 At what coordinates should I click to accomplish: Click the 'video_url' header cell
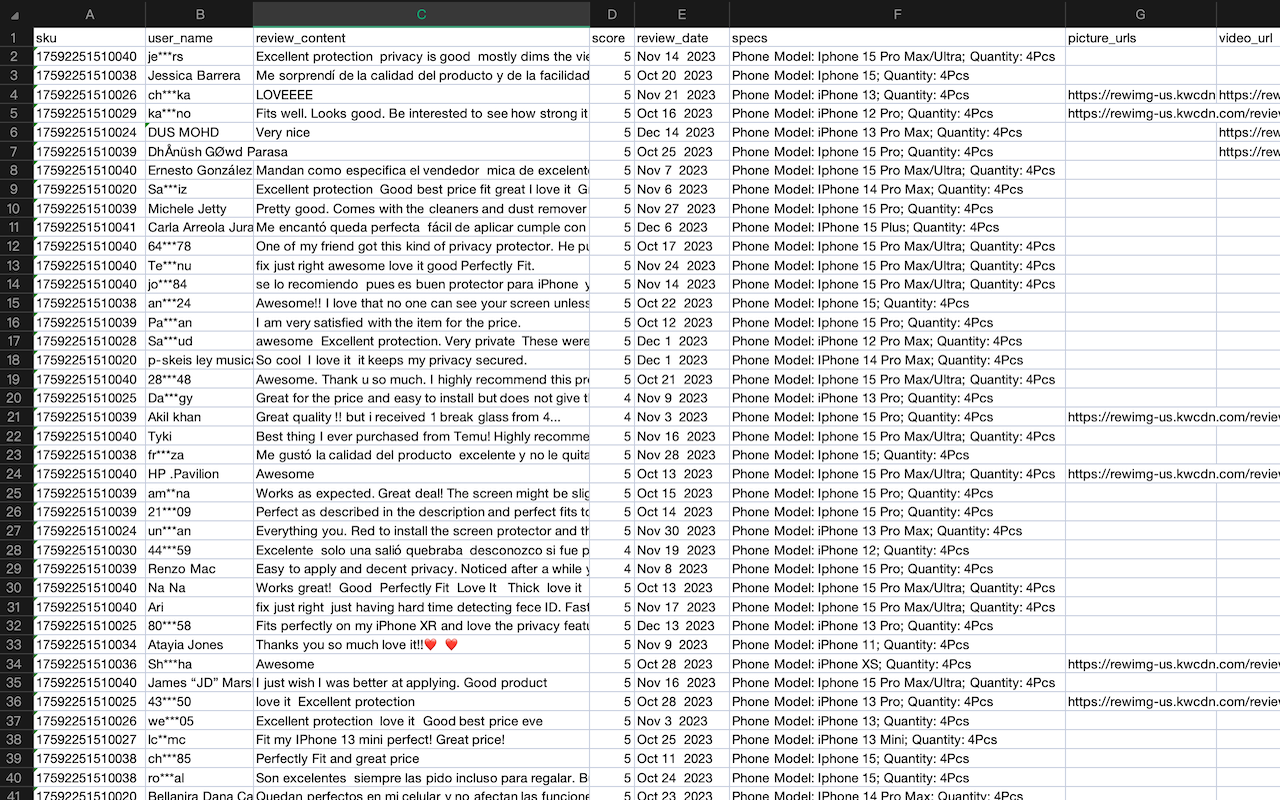(x=1248, y=38)
